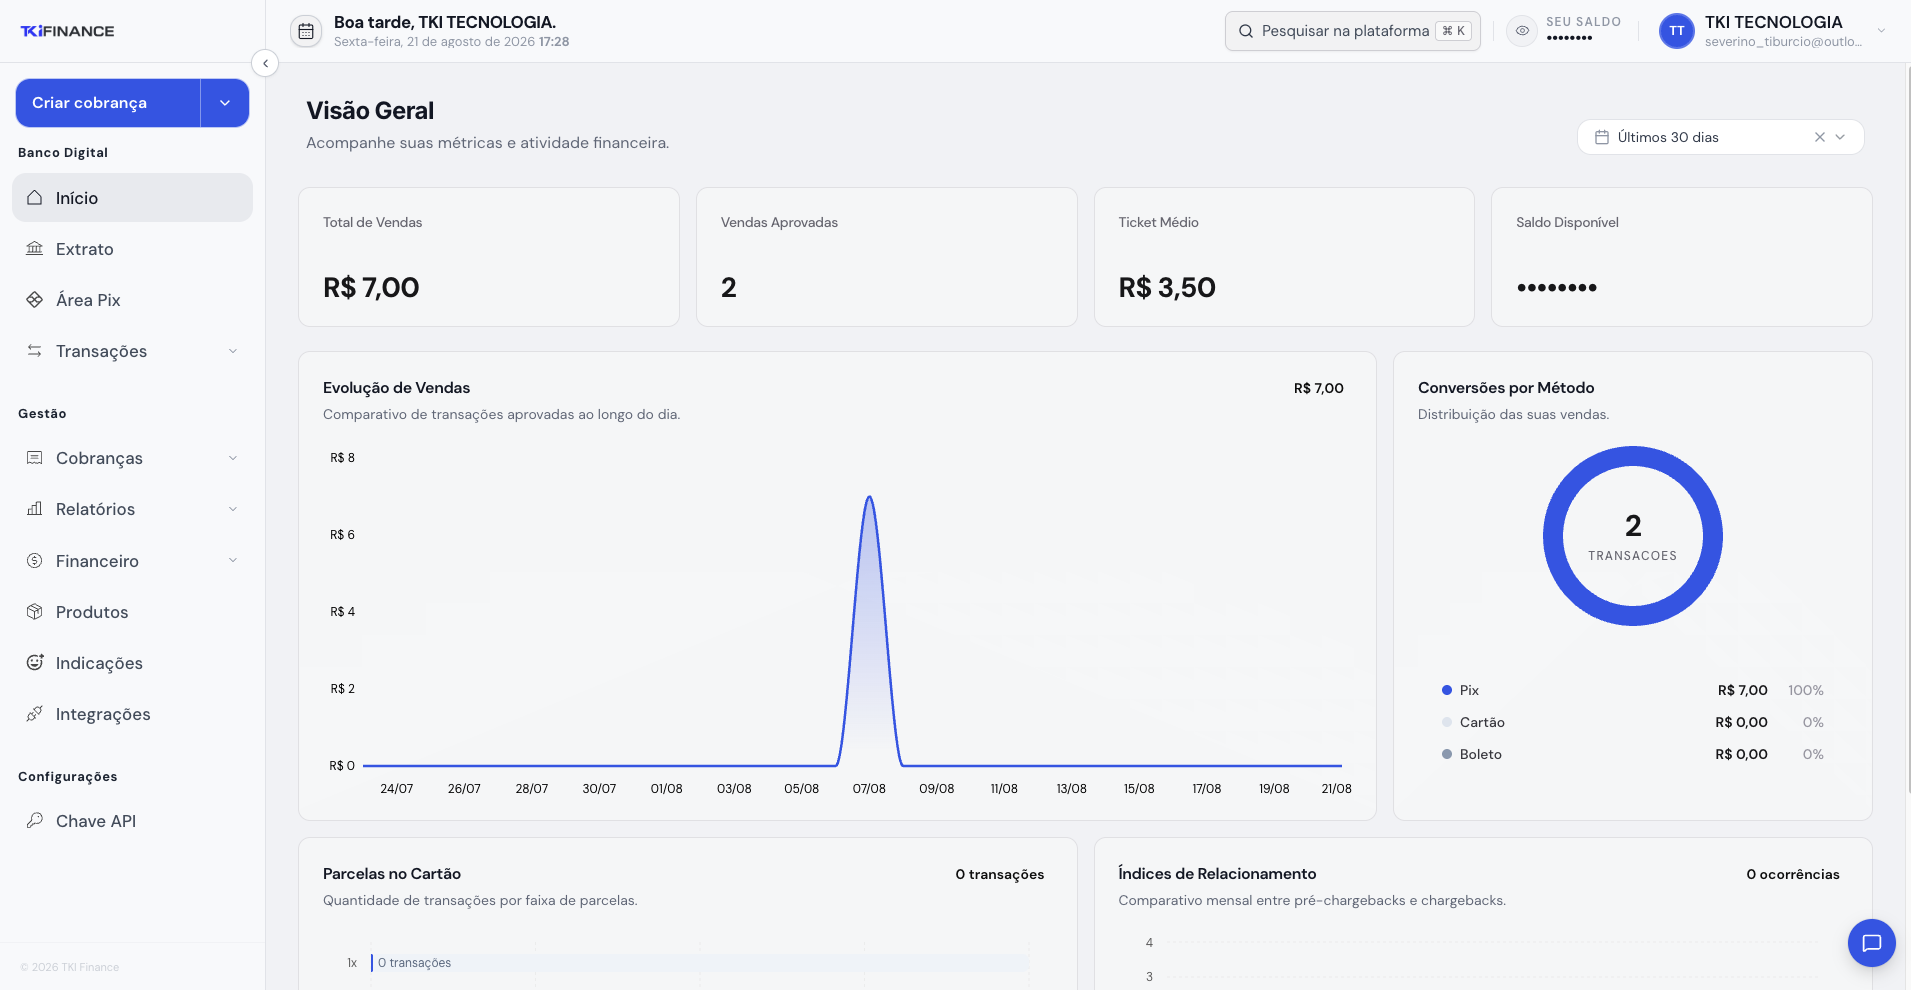Click the page scrollbar on the right
Image resolution: width=1911 pixels, height=990 pixels.
(1907, 430)
